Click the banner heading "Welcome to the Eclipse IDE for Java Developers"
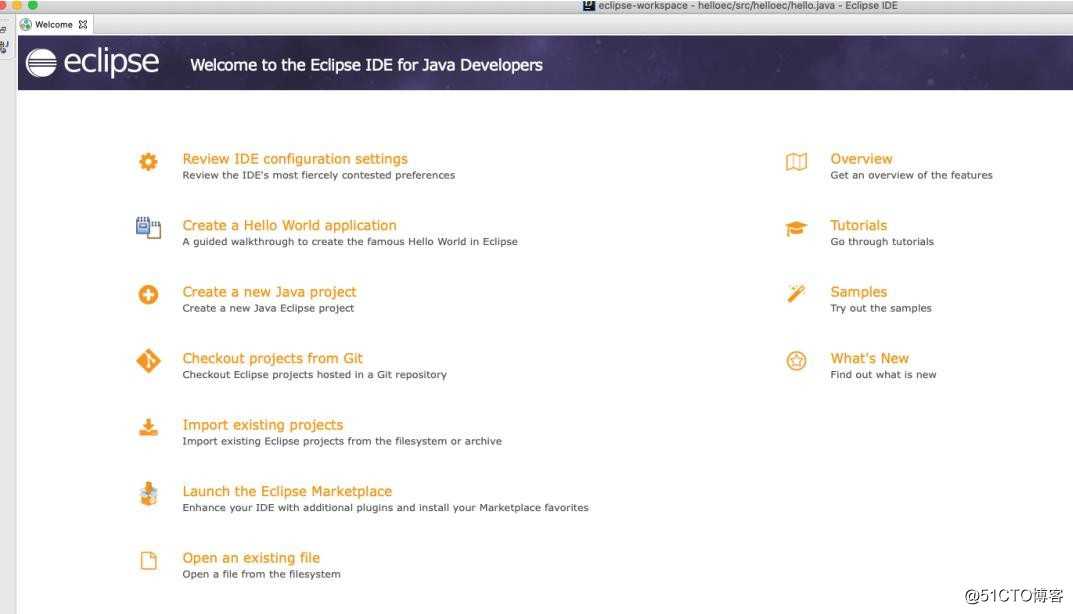 pos(366,65)
